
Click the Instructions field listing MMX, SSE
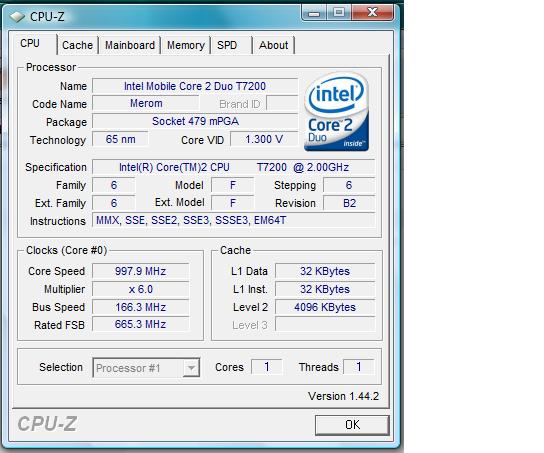233,221
